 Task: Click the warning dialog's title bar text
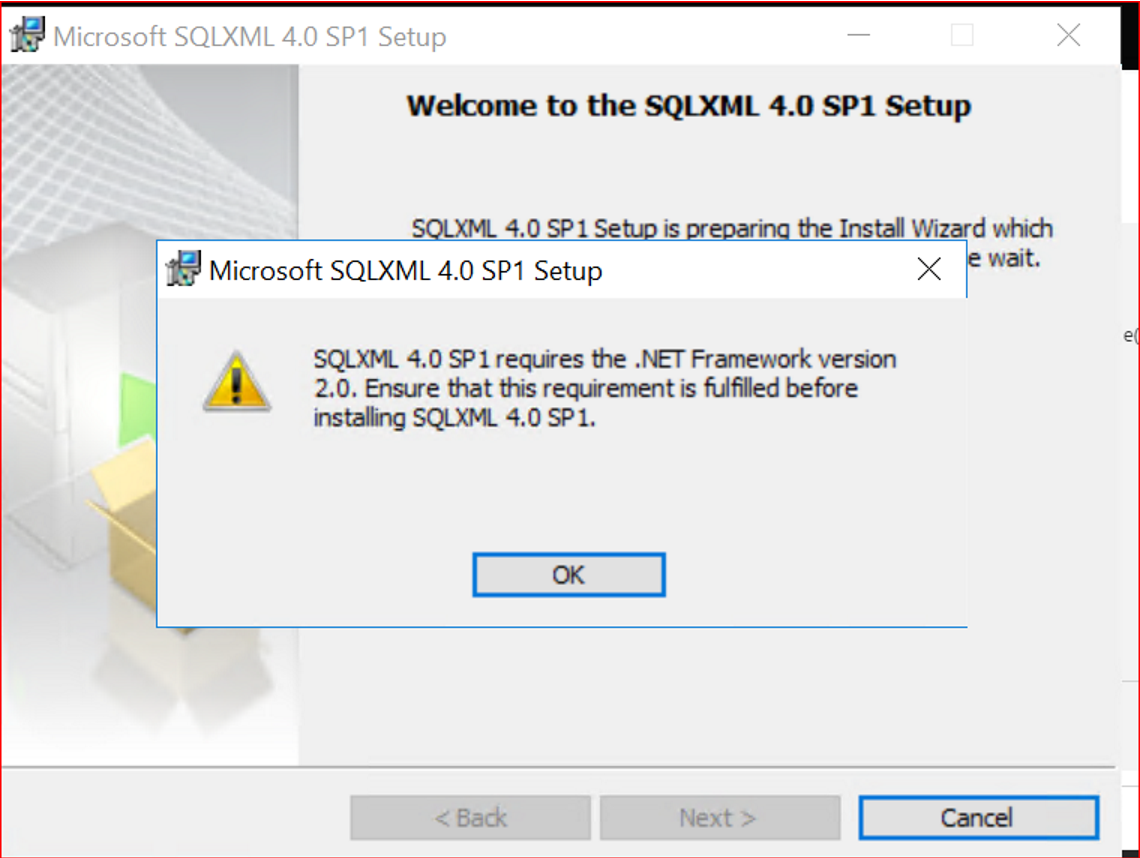405,271
